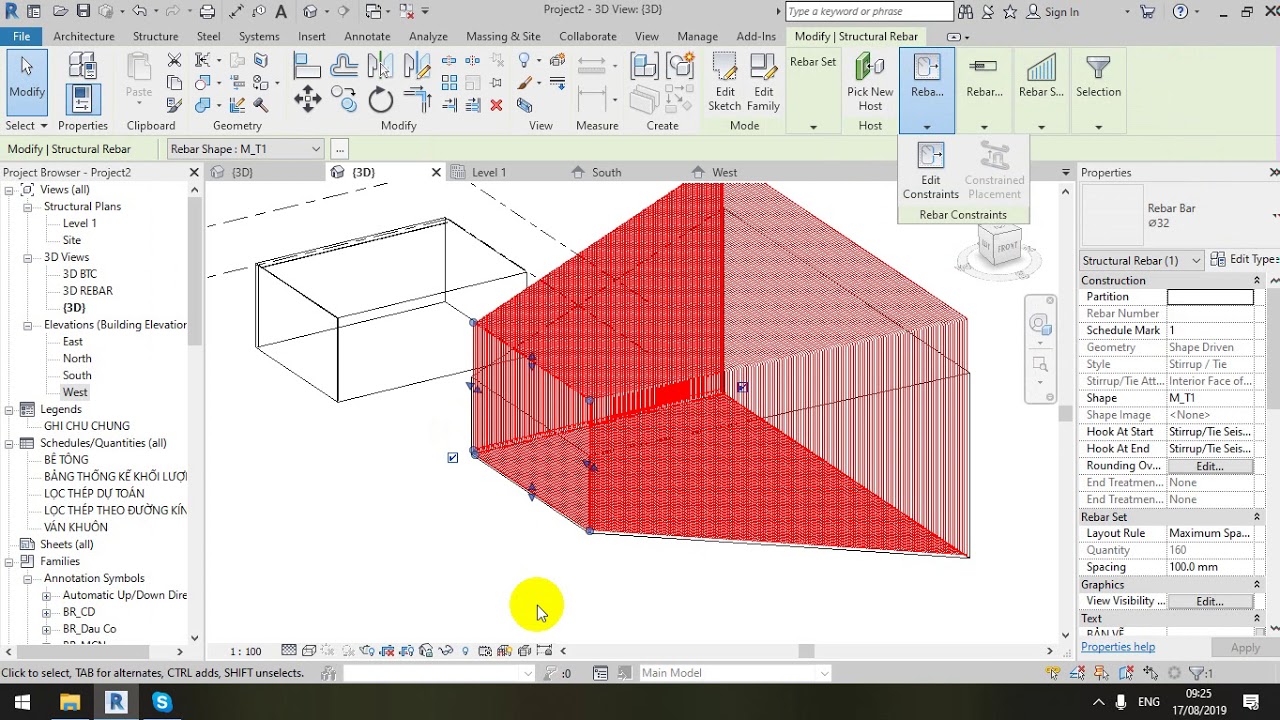Image resolution: width=1280 pixels, height=720 pixels.
Task: Click the Select Elements by Face status icon
Action: click(x=1127, y=673)
